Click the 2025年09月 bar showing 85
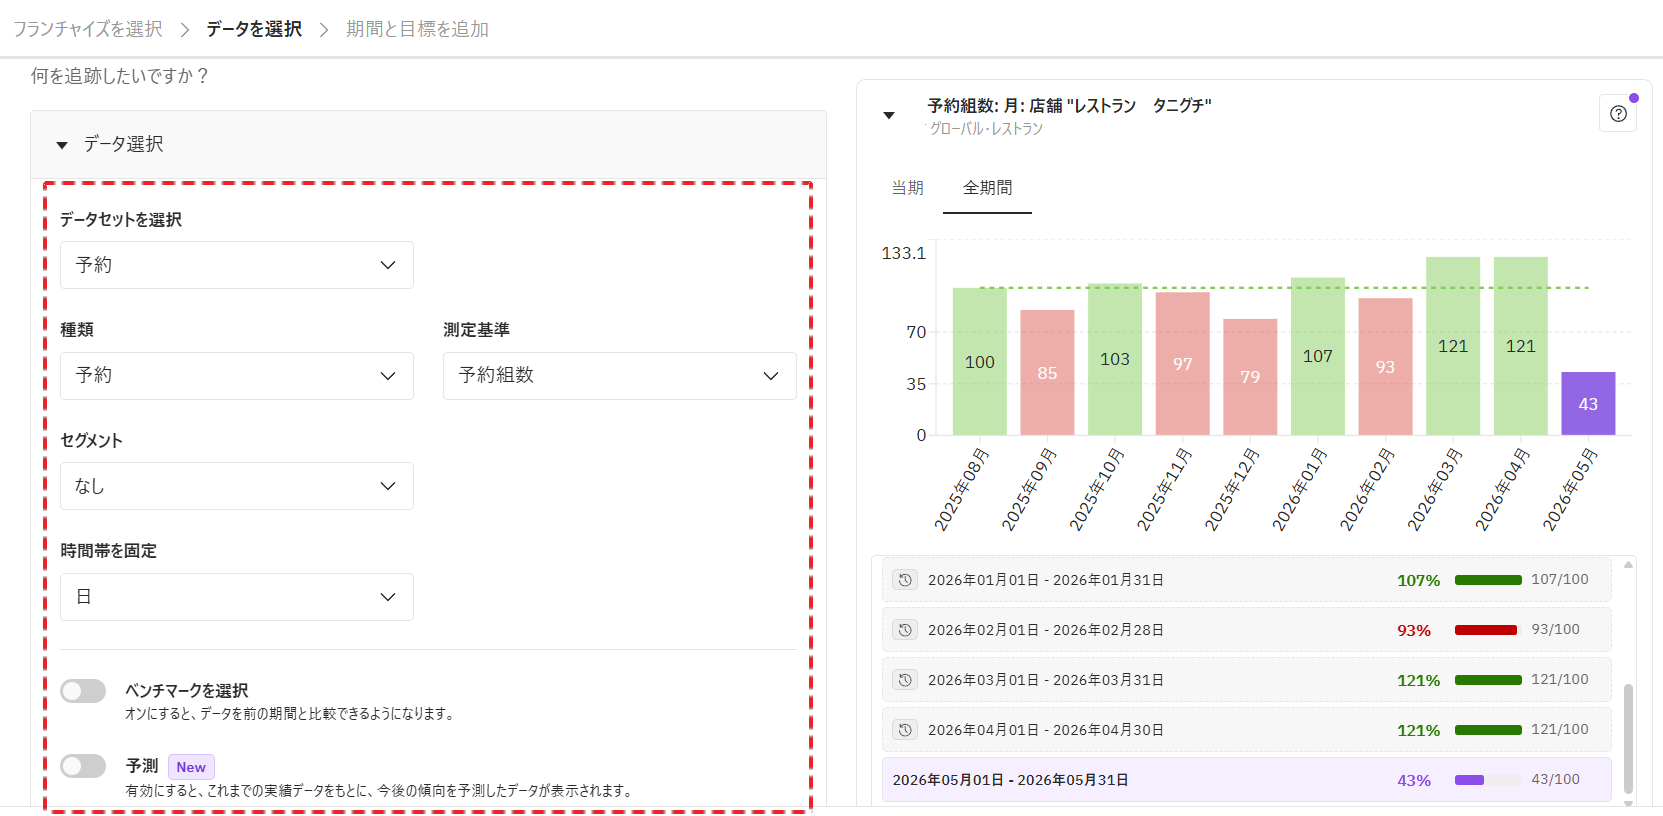This screenshot has width=1663, height=816. [x=1047, y=372]
